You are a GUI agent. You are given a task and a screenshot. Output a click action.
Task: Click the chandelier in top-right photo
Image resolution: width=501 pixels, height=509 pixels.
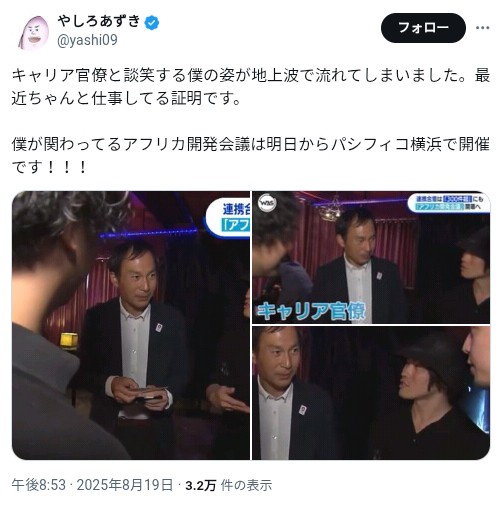330,211
